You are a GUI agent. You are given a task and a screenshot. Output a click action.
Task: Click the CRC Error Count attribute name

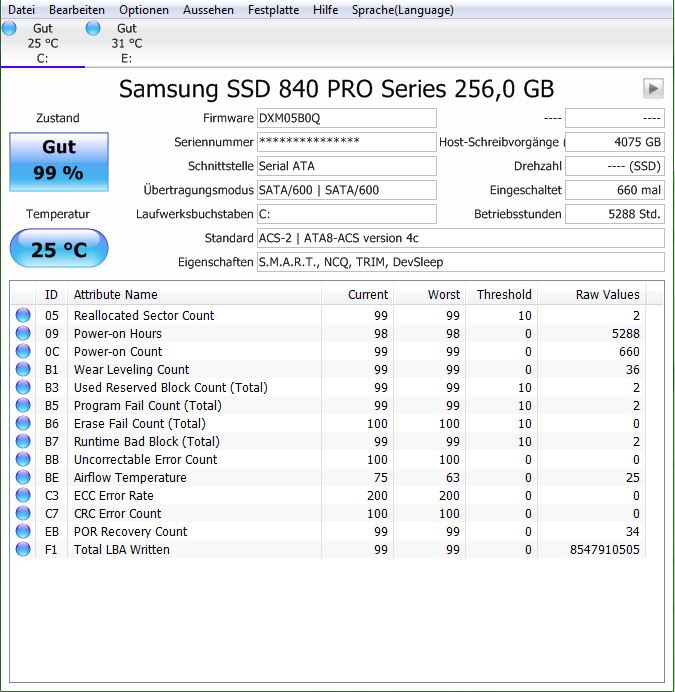[117, 514]
